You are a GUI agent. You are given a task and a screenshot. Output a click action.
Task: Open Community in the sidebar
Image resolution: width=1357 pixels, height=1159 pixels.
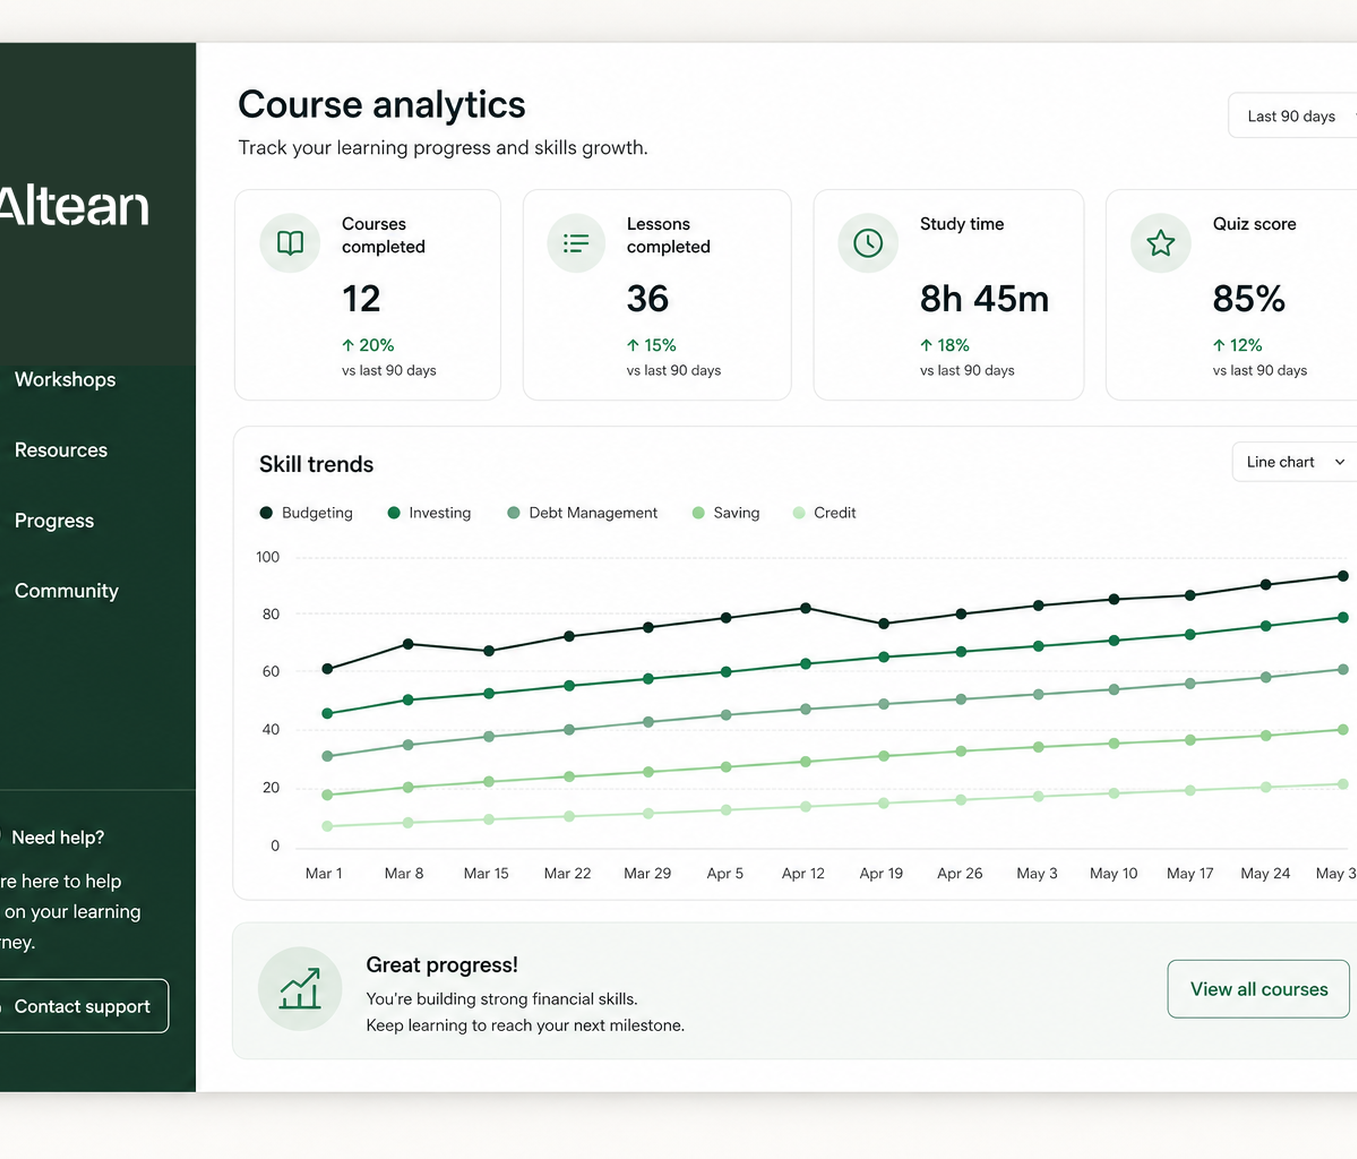(66, 591)
